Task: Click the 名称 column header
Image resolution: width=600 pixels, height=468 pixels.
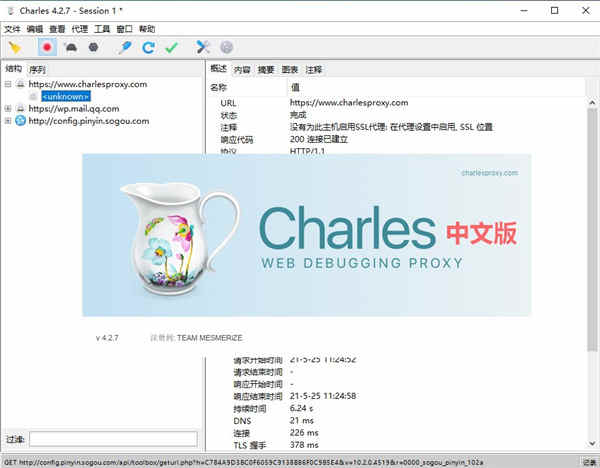Action: click(x=218, y=88)
